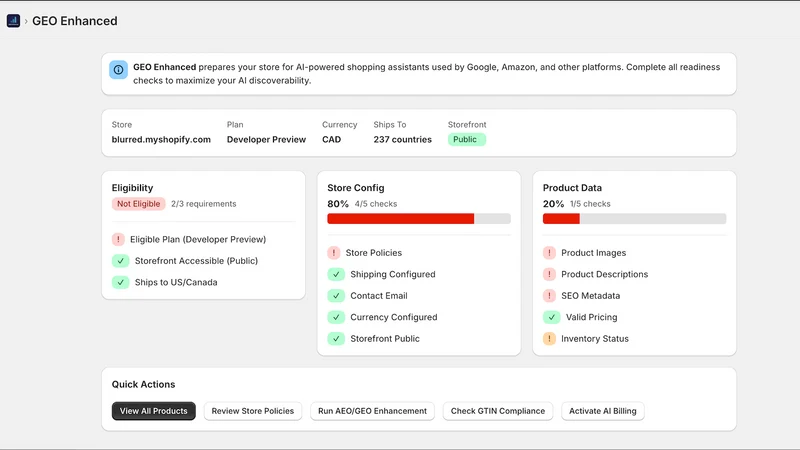Click the checkmark icon beside Storefront Accessible

tap(121, 261)
